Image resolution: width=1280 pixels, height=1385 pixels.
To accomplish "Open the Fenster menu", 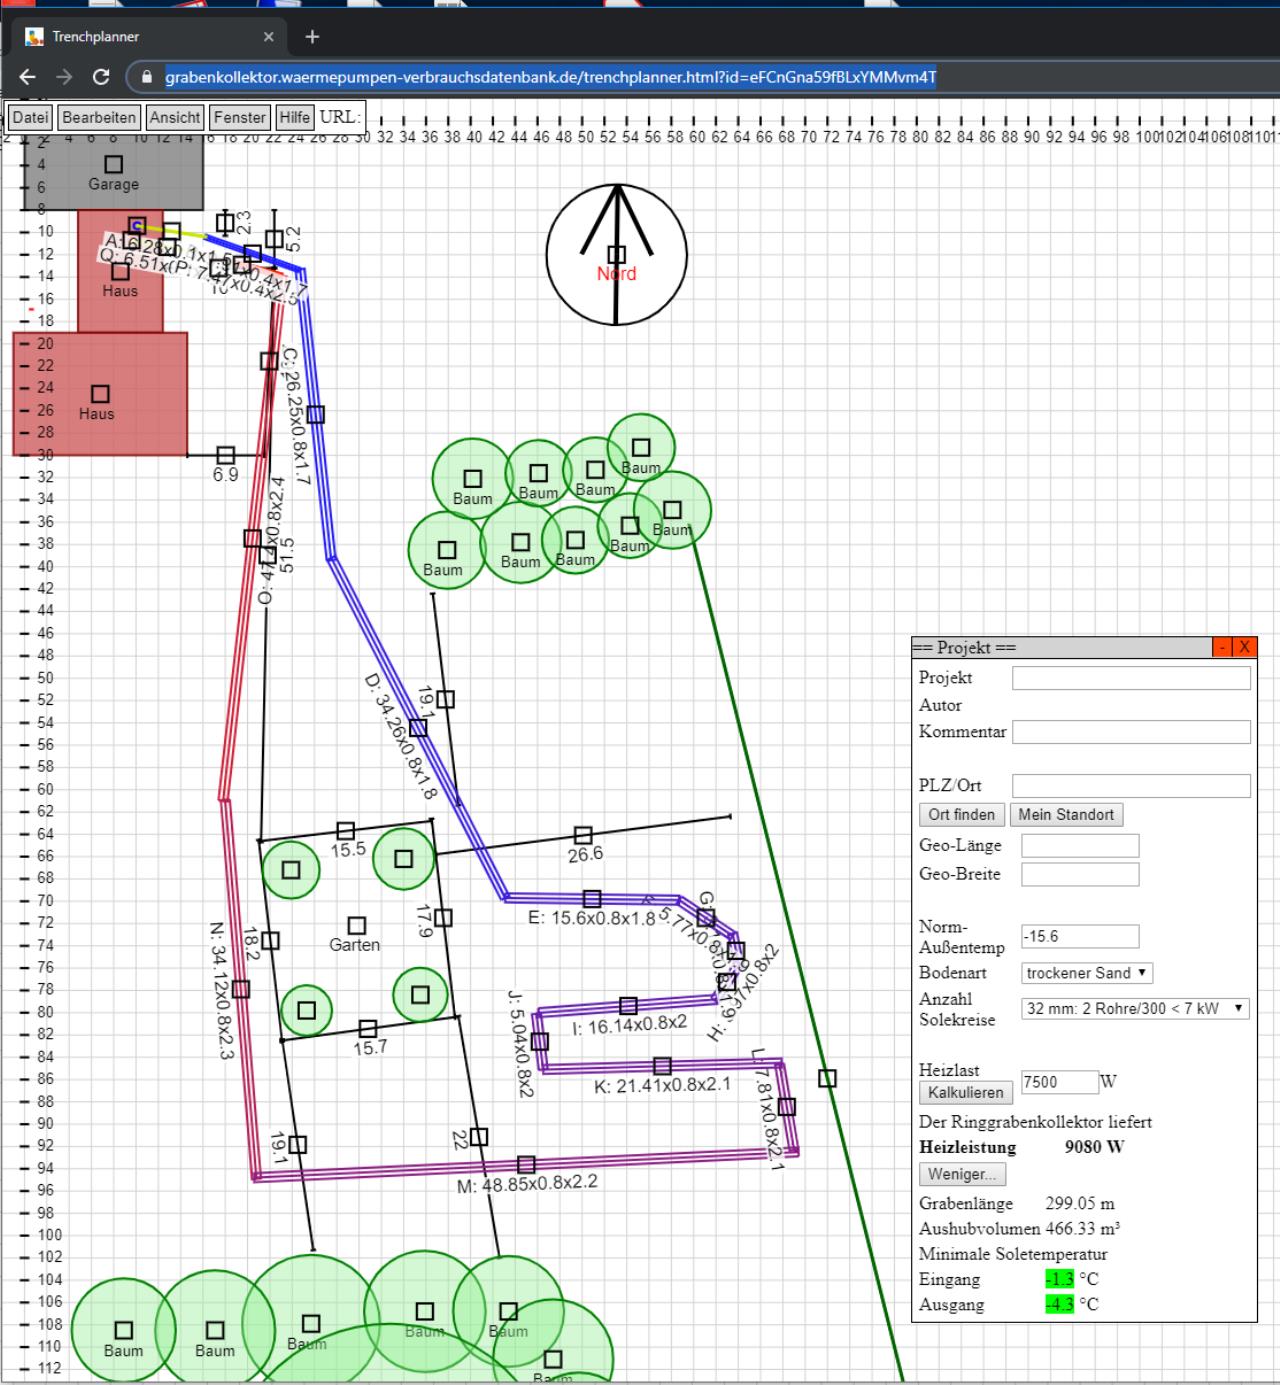I will pyautogui.click(x=240, y=117).
